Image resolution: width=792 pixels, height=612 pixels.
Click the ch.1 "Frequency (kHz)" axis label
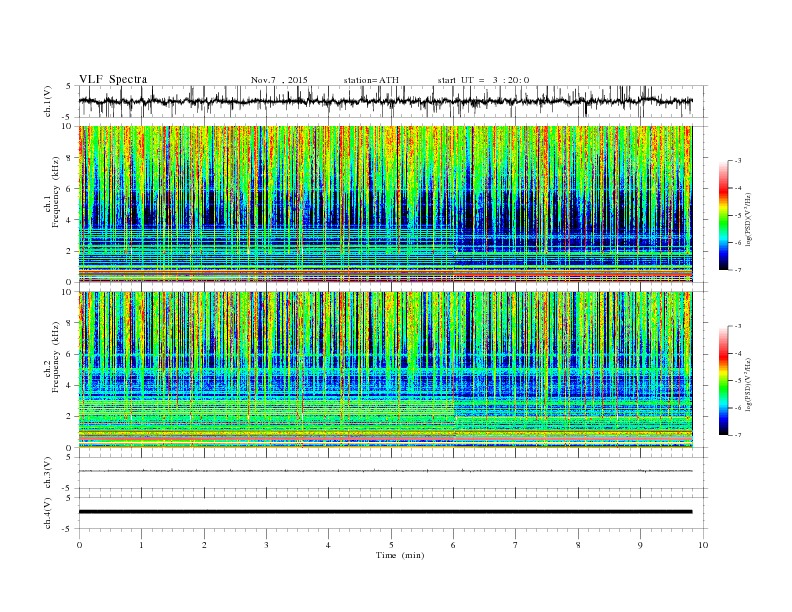pyautogui.click(x=56, y=192)
